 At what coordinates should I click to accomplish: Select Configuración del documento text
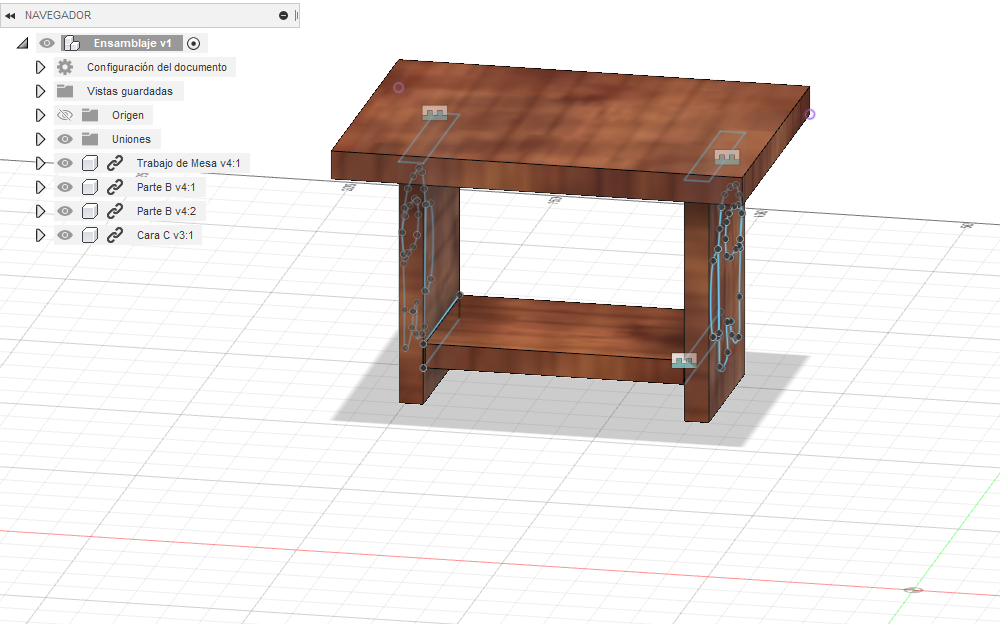(157, 67)
